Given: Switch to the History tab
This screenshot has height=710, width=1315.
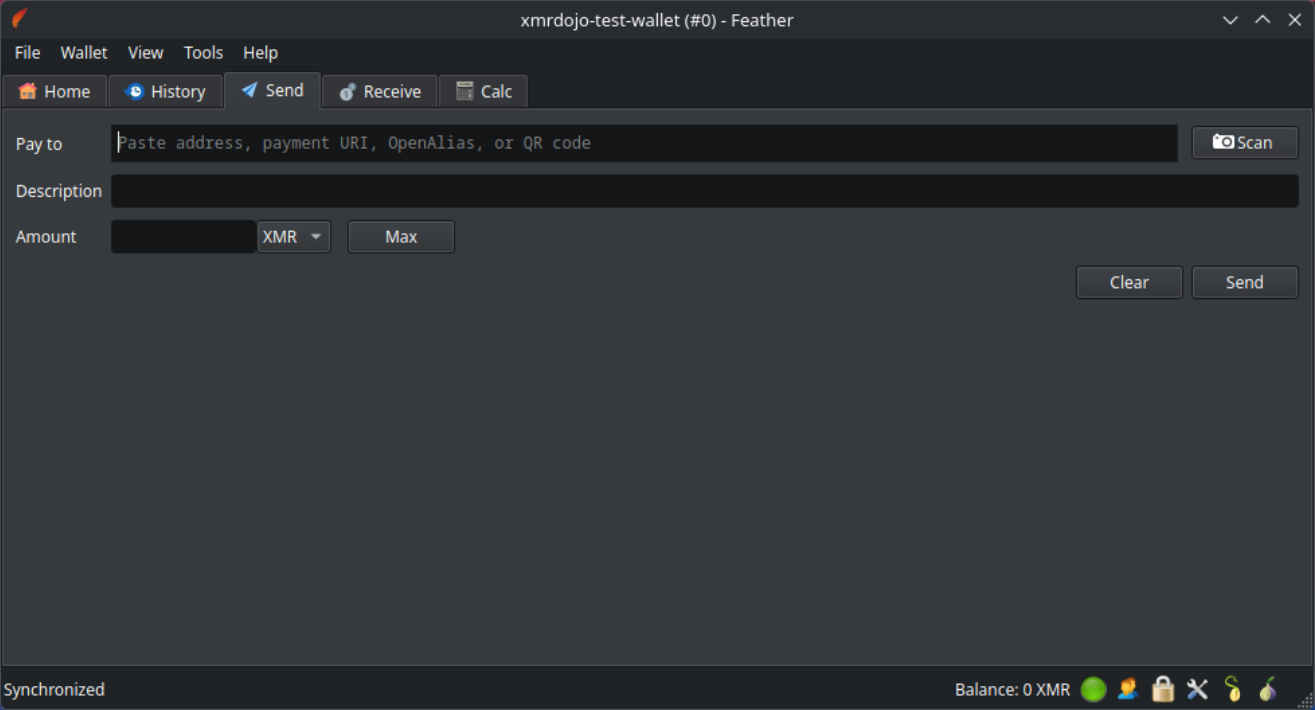Looking at the screenshot, I should [x=165, y=91].
